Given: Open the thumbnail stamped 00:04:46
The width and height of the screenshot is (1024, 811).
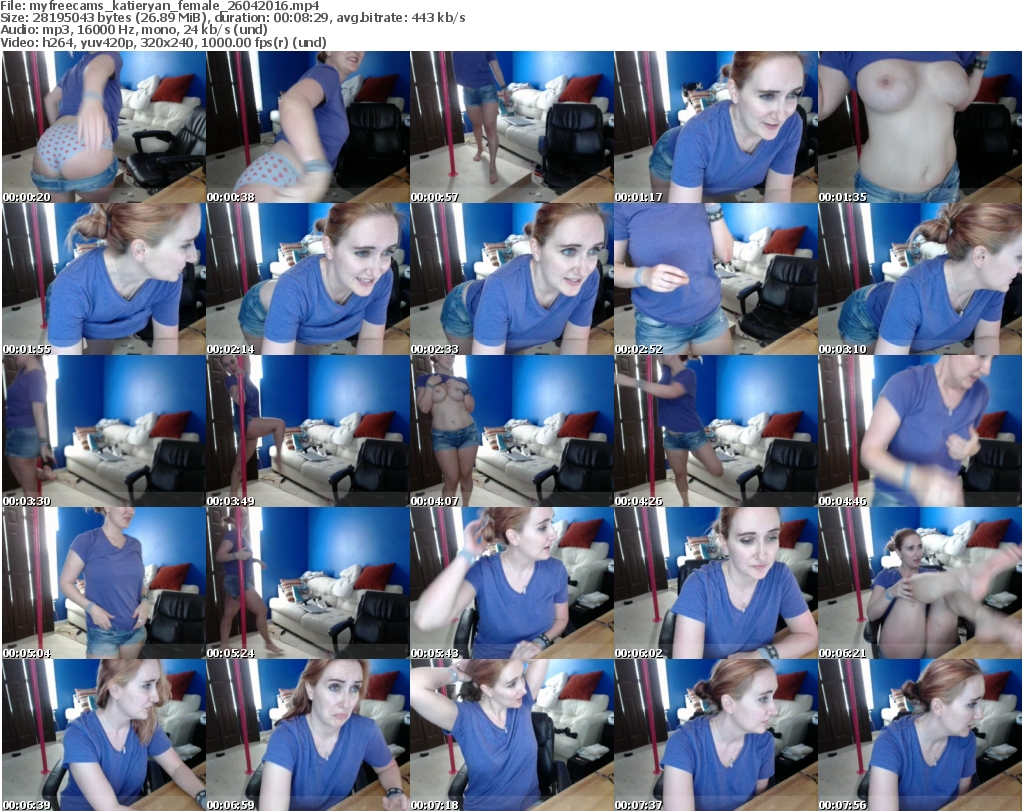Looking at the screenshot, I should click(x=920, y=431).
